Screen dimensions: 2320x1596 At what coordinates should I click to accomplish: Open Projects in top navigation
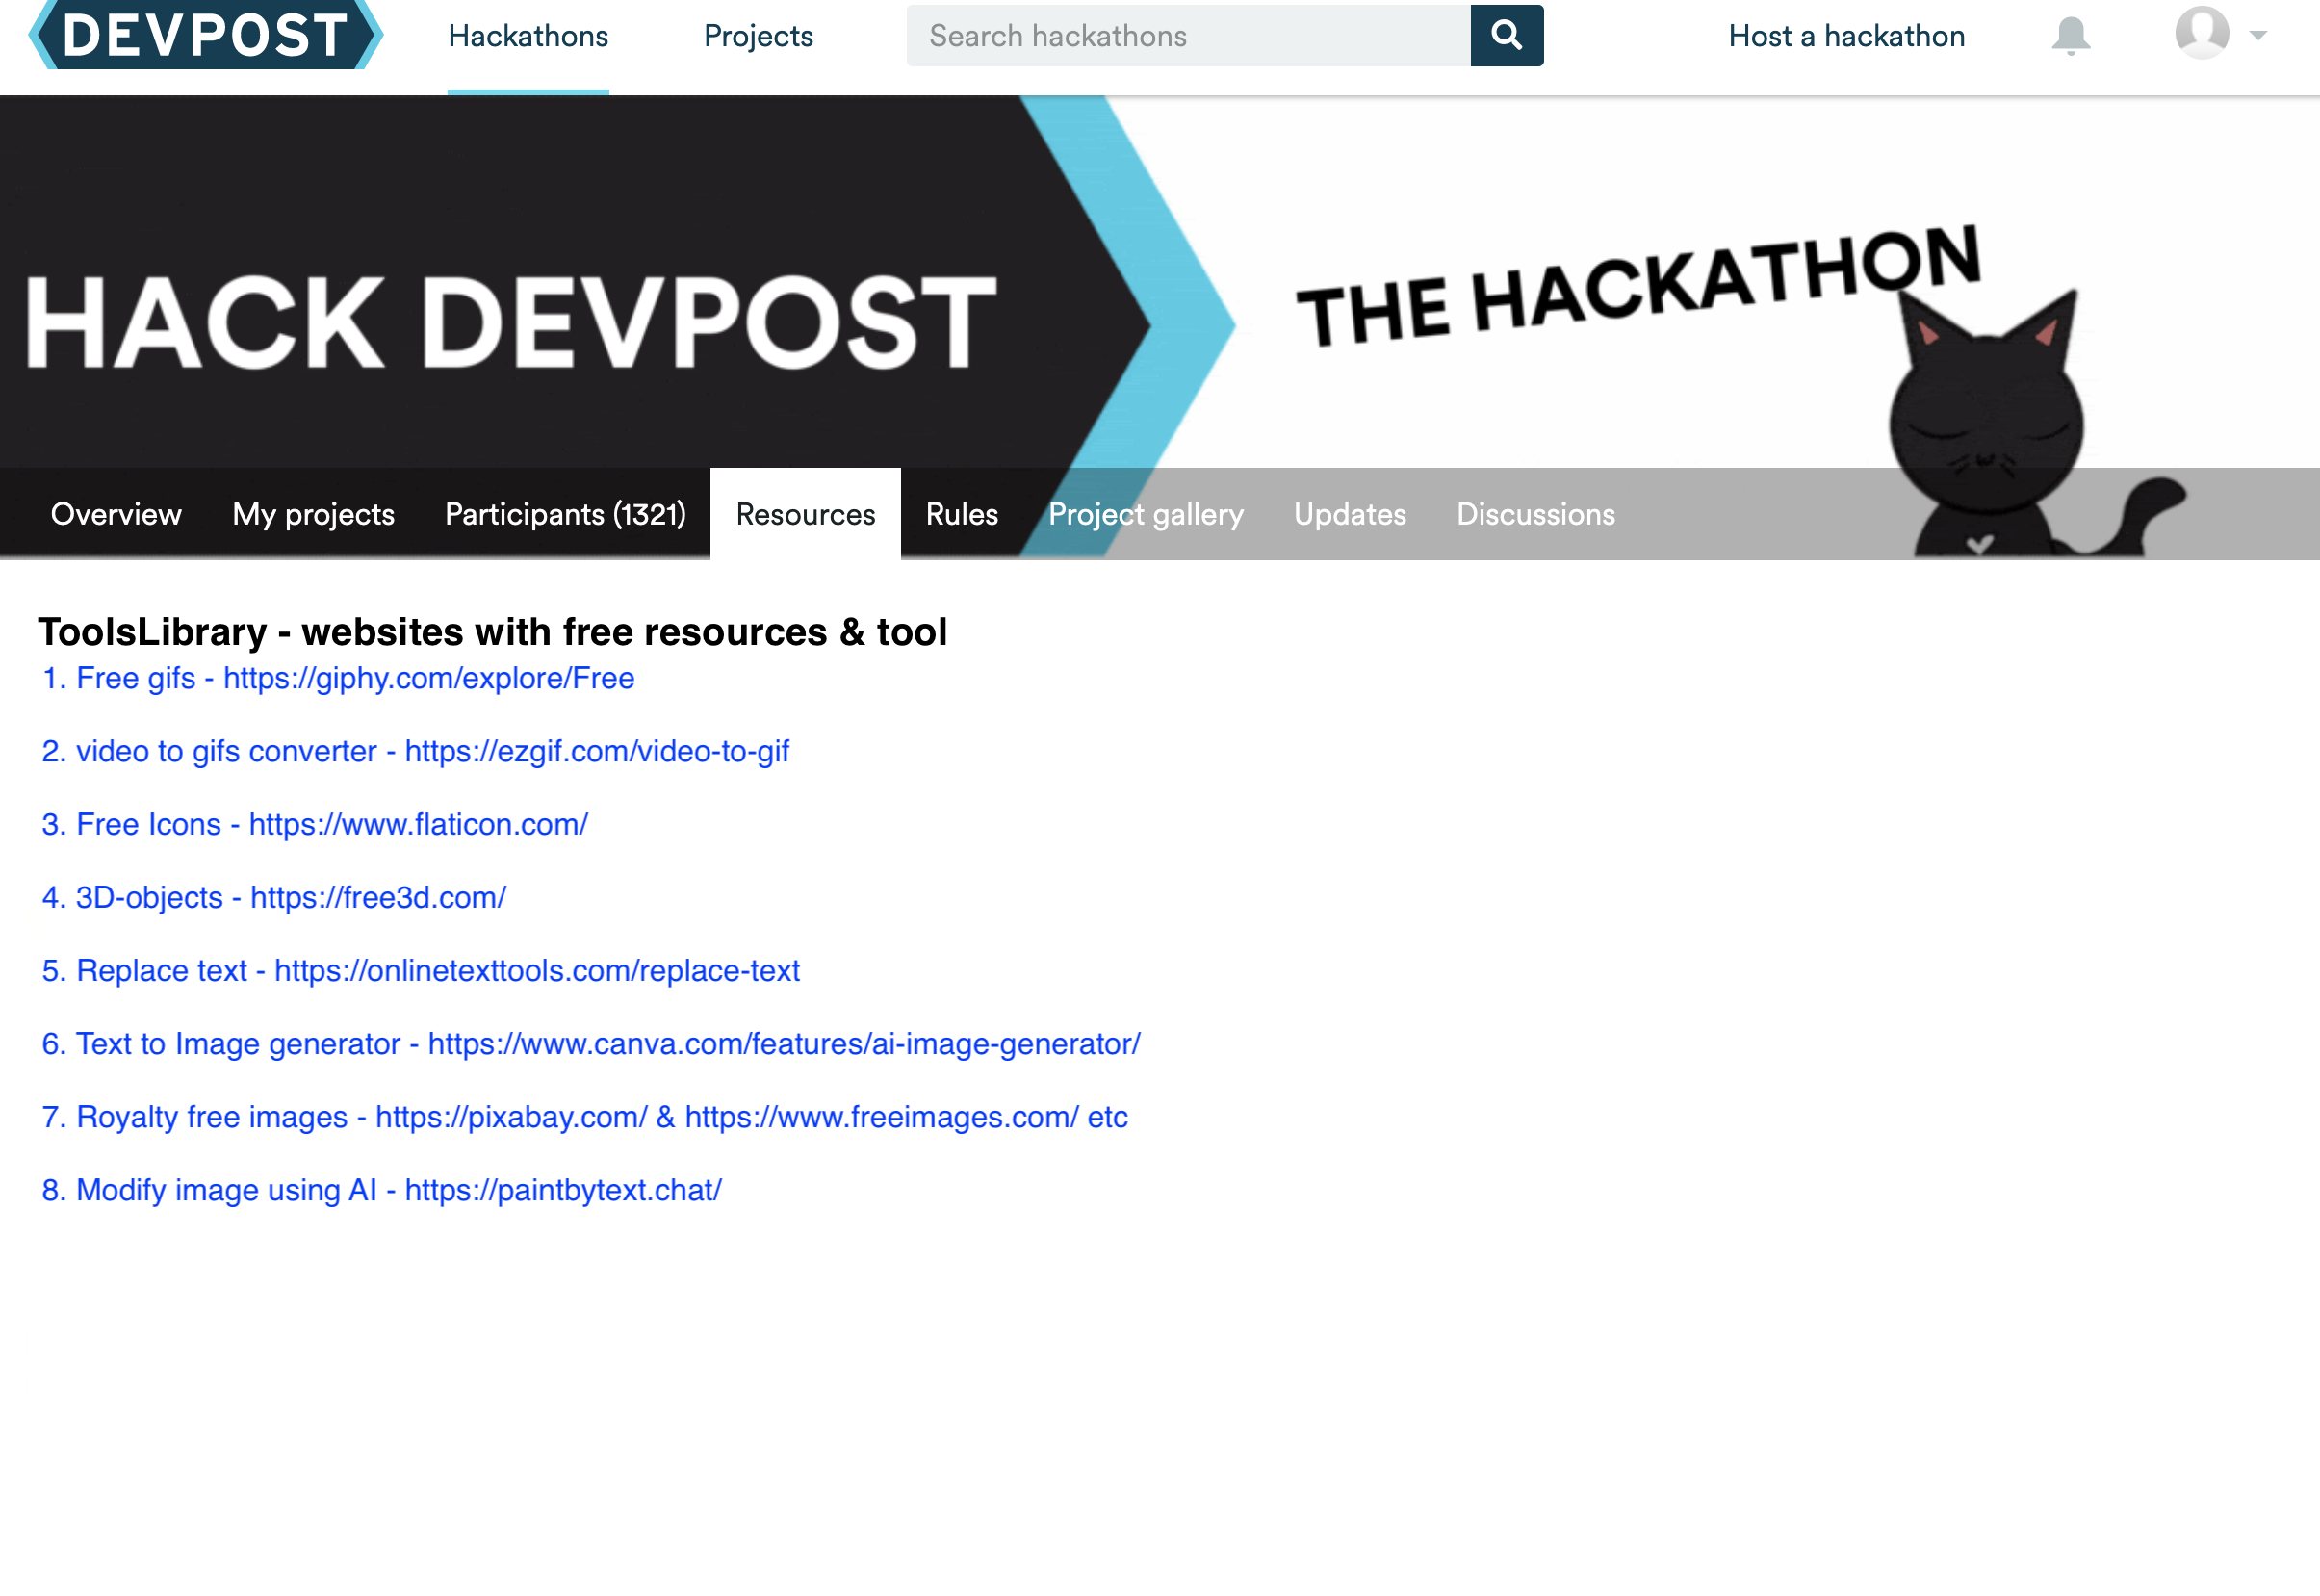tap(758, 36)
